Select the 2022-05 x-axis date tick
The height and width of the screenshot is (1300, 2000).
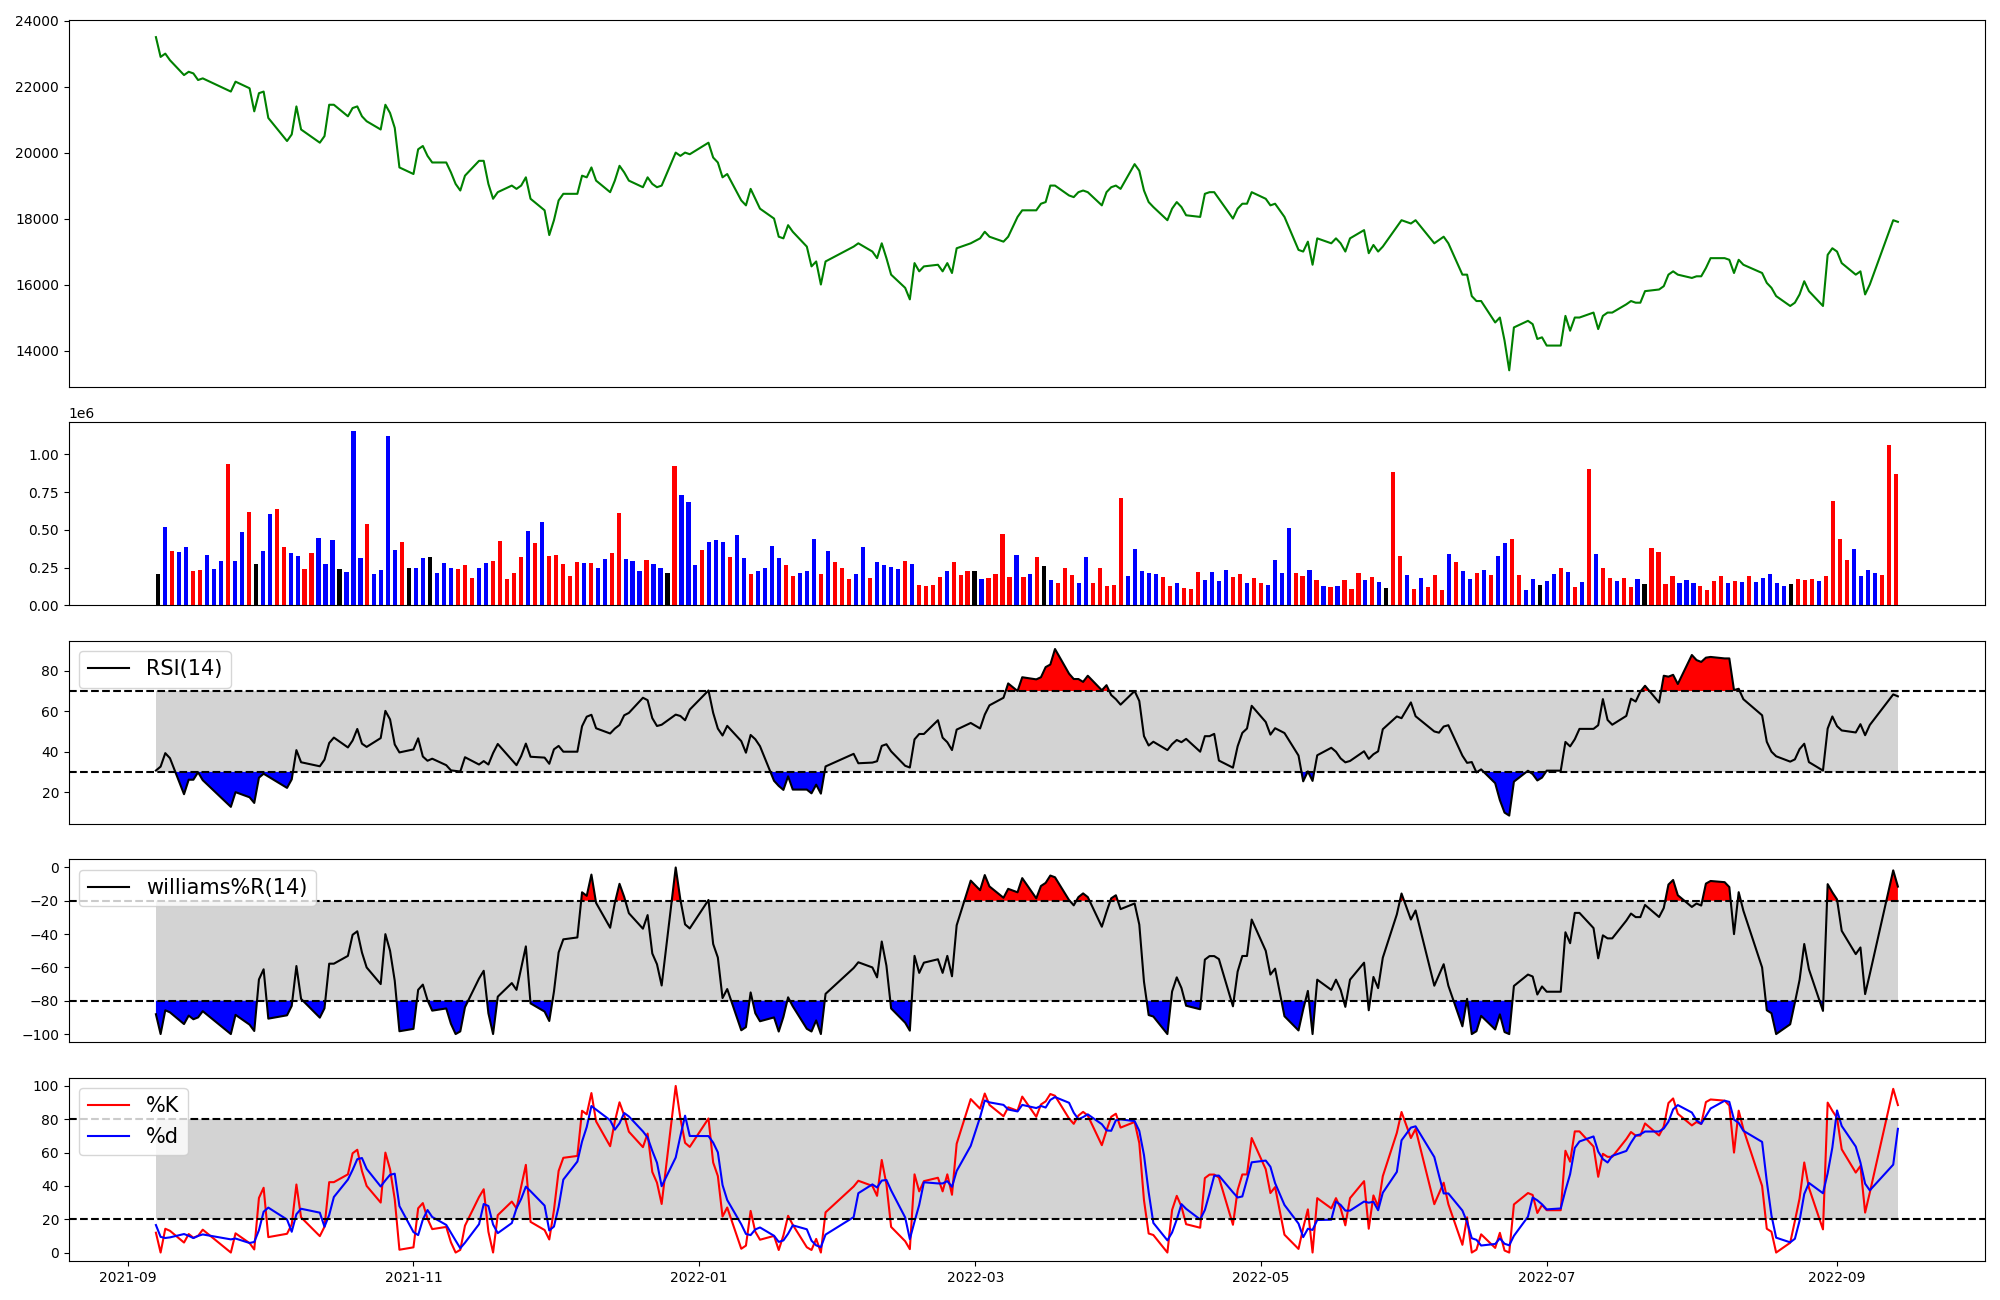coord(1261,1277)
